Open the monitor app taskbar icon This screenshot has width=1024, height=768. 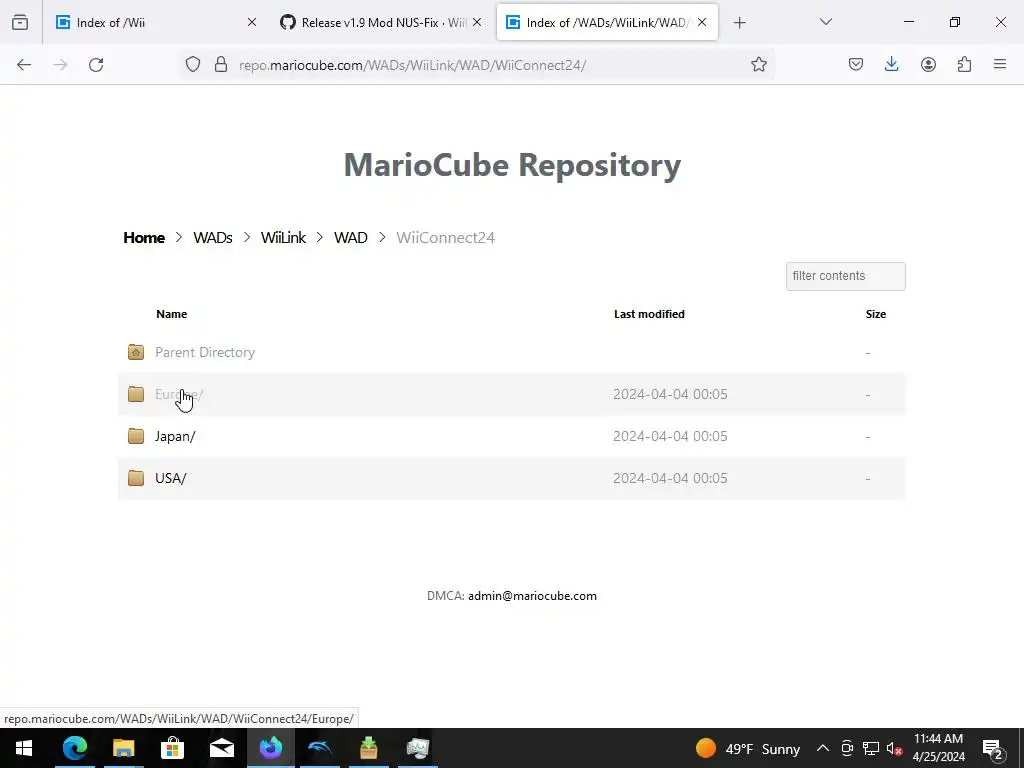tap(418, 748)
